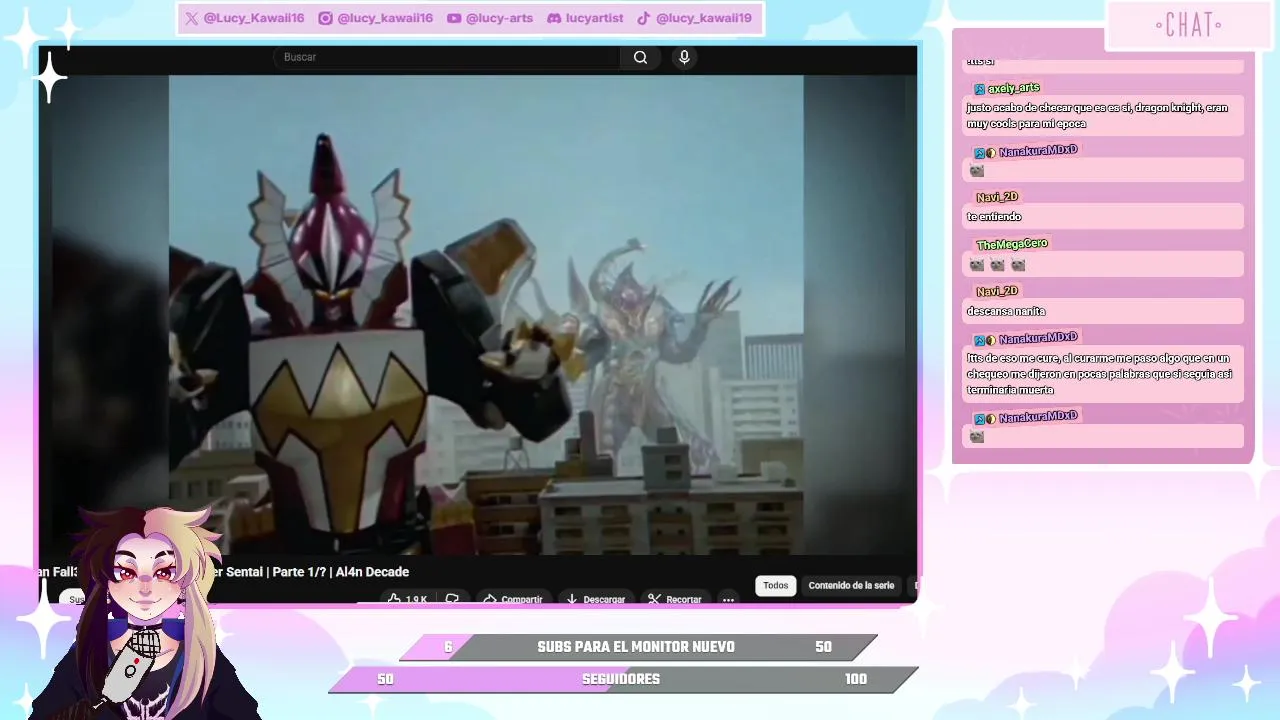This screenshot has width=1280, height=720.
Task: Click the VTuber avatar overlay
Action: (148, 612)
